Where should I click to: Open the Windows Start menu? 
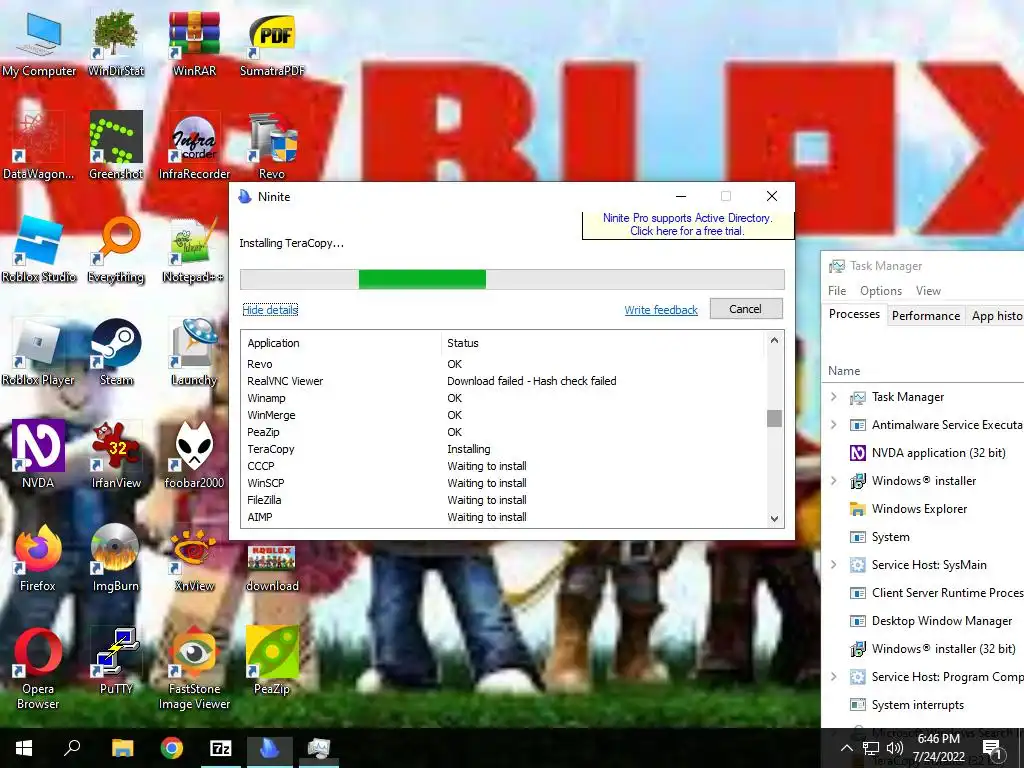click(24, 748)
